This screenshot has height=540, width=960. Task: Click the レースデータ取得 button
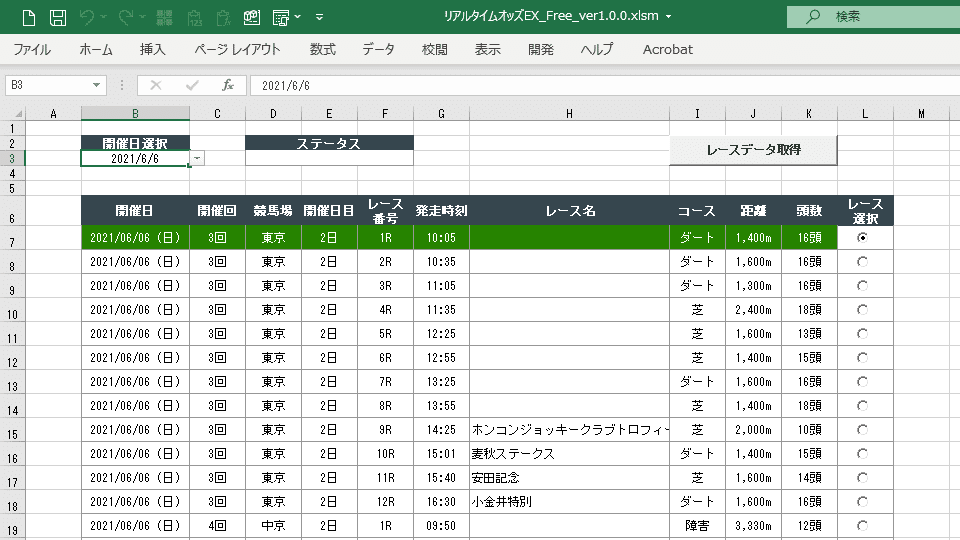pyautogui.click(x=753, y=150)
